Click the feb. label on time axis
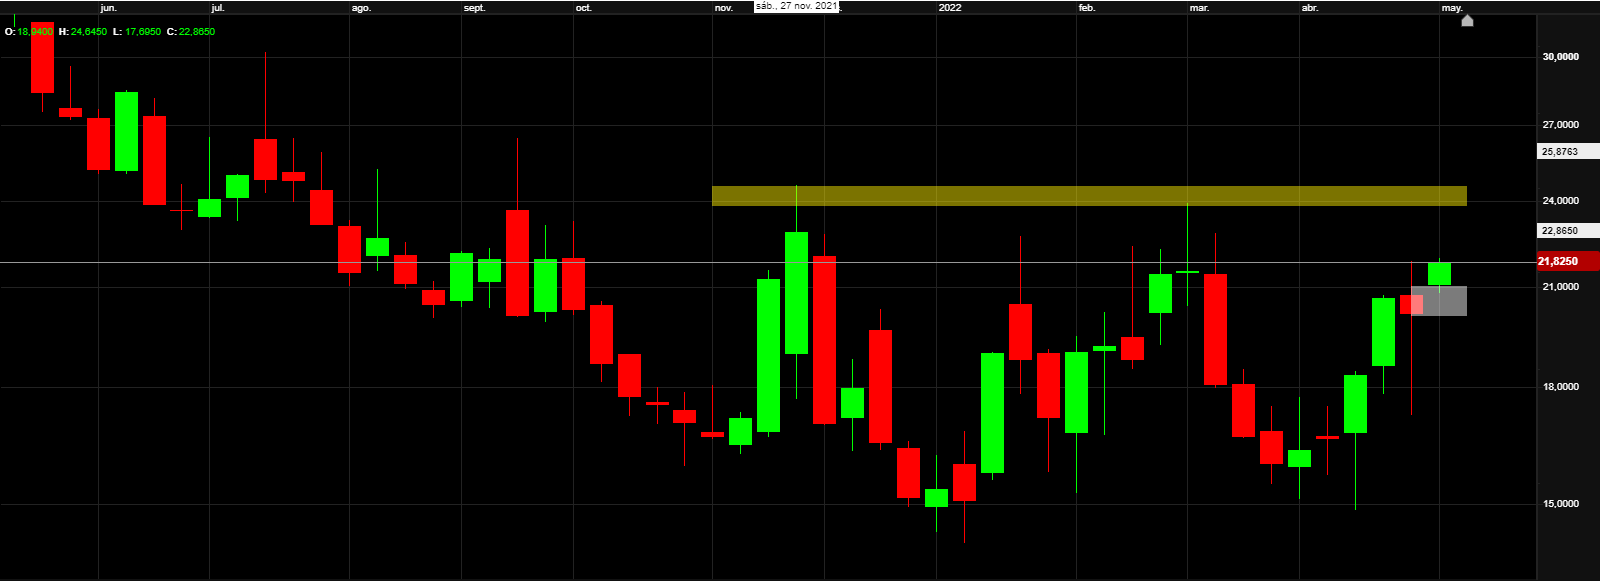This screenshot has width=1600, height=581. click(1087, 8)
